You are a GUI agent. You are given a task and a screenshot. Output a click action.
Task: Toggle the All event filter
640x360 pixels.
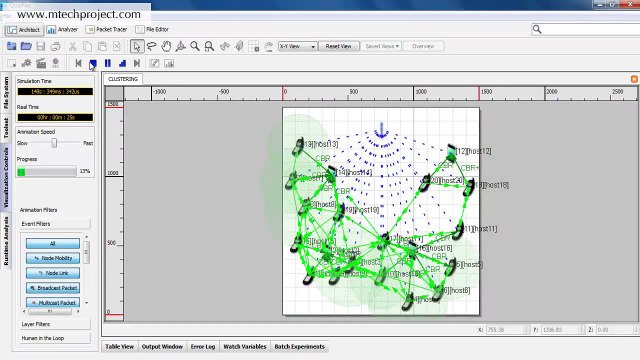pyautogui.click(x=53, y=243)
